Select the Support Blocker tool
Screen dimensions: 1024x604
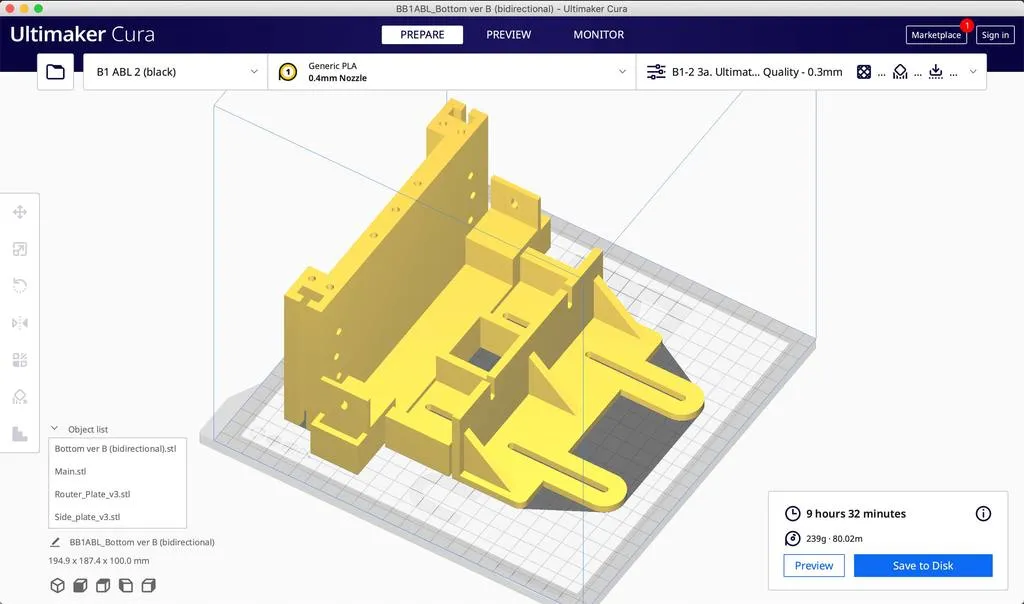pyautogui.click(x=20, y=397)
